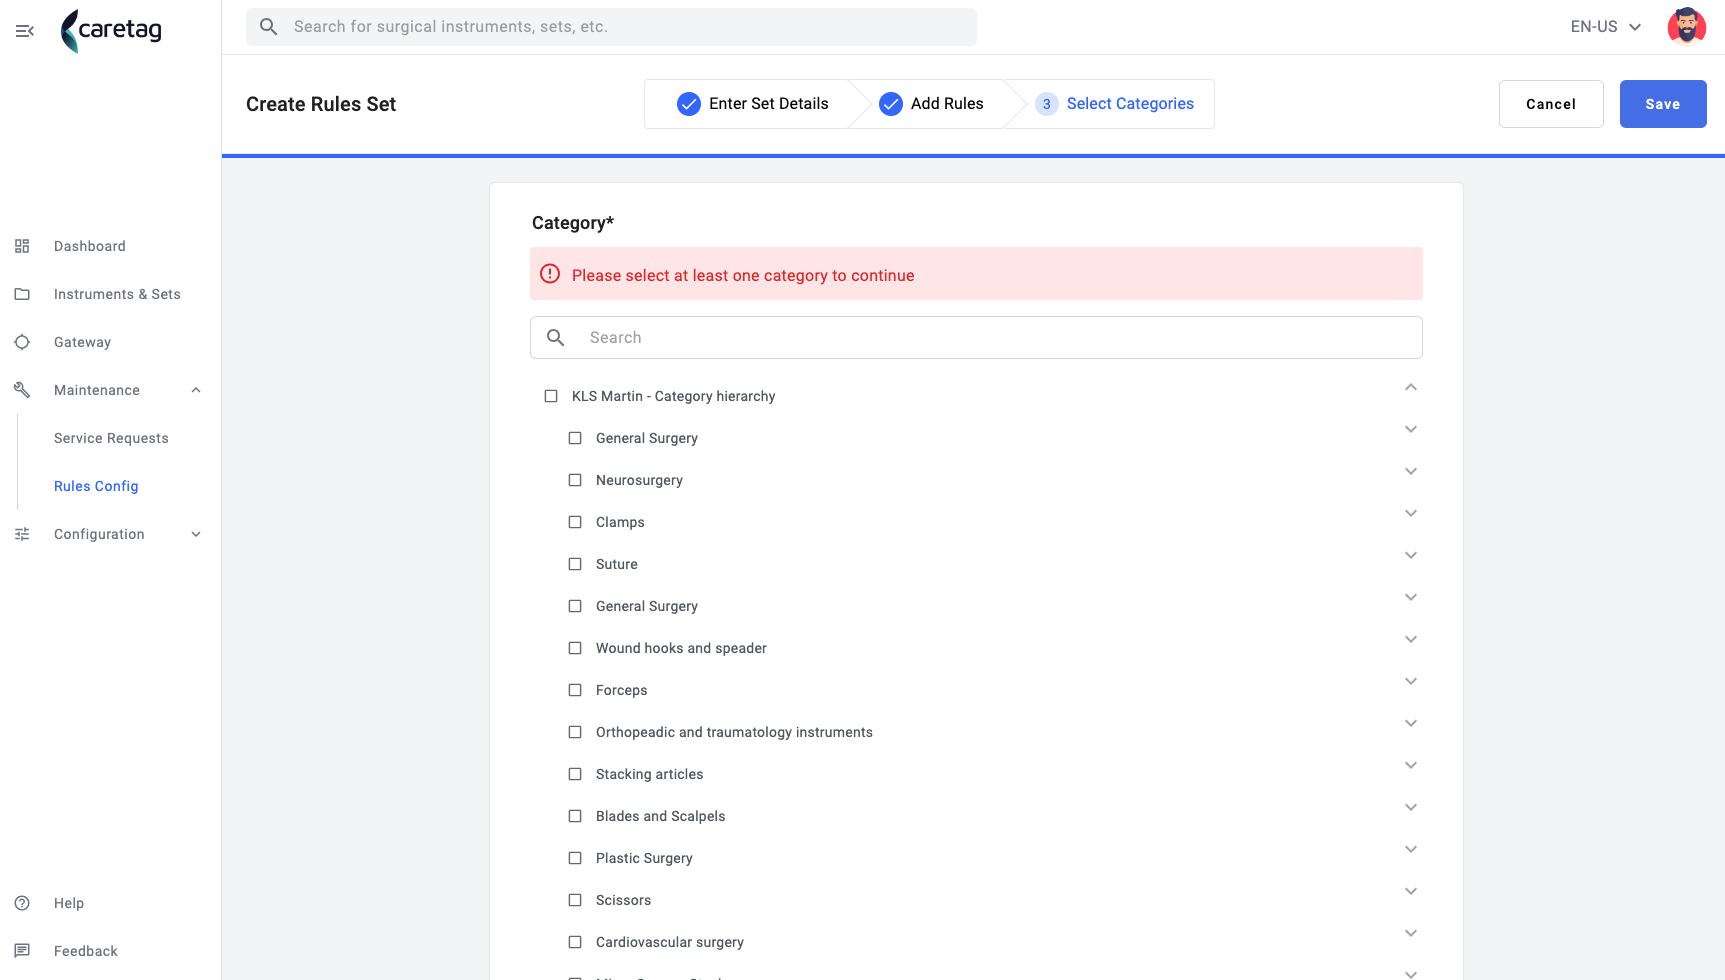Save the rules set

1663,104
